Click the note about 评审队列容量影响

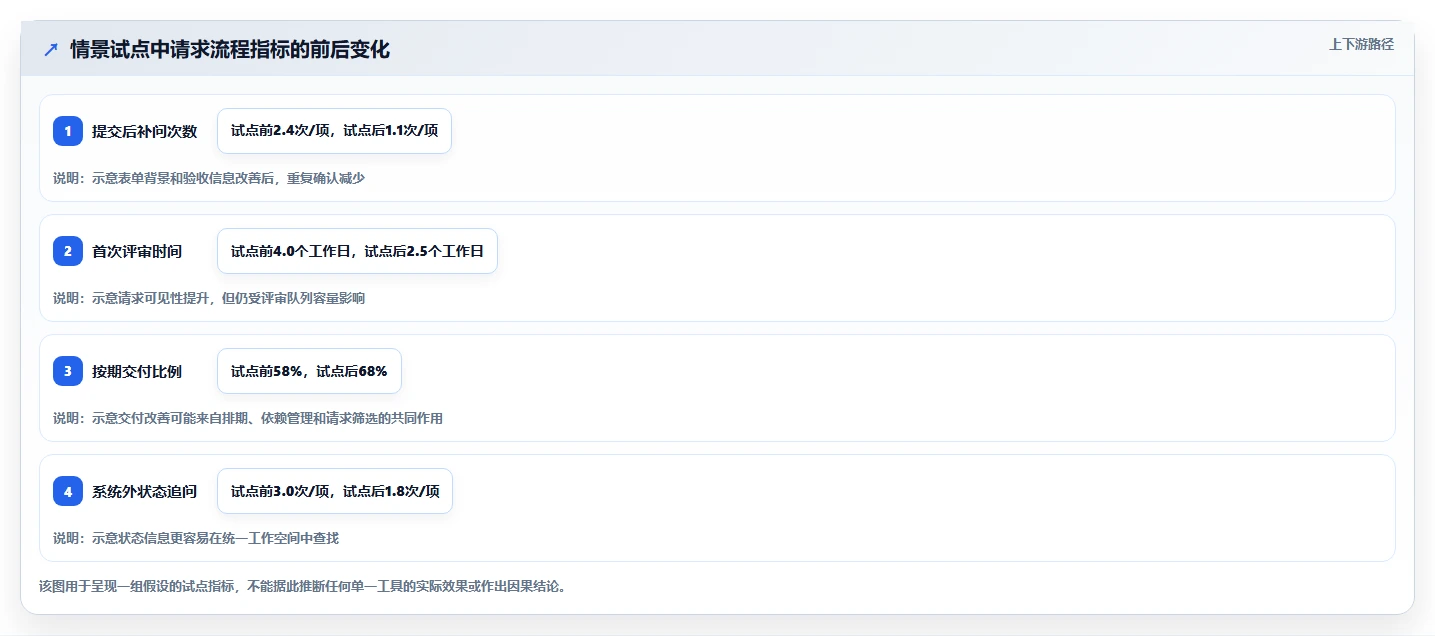209,298
